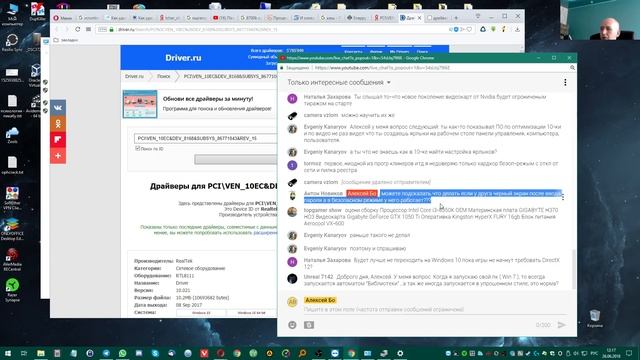Click Наталья Захарова's purple avatar on top message
Image resolution: width=640 pixels, height=360 pixels.
tap(292, 99)
